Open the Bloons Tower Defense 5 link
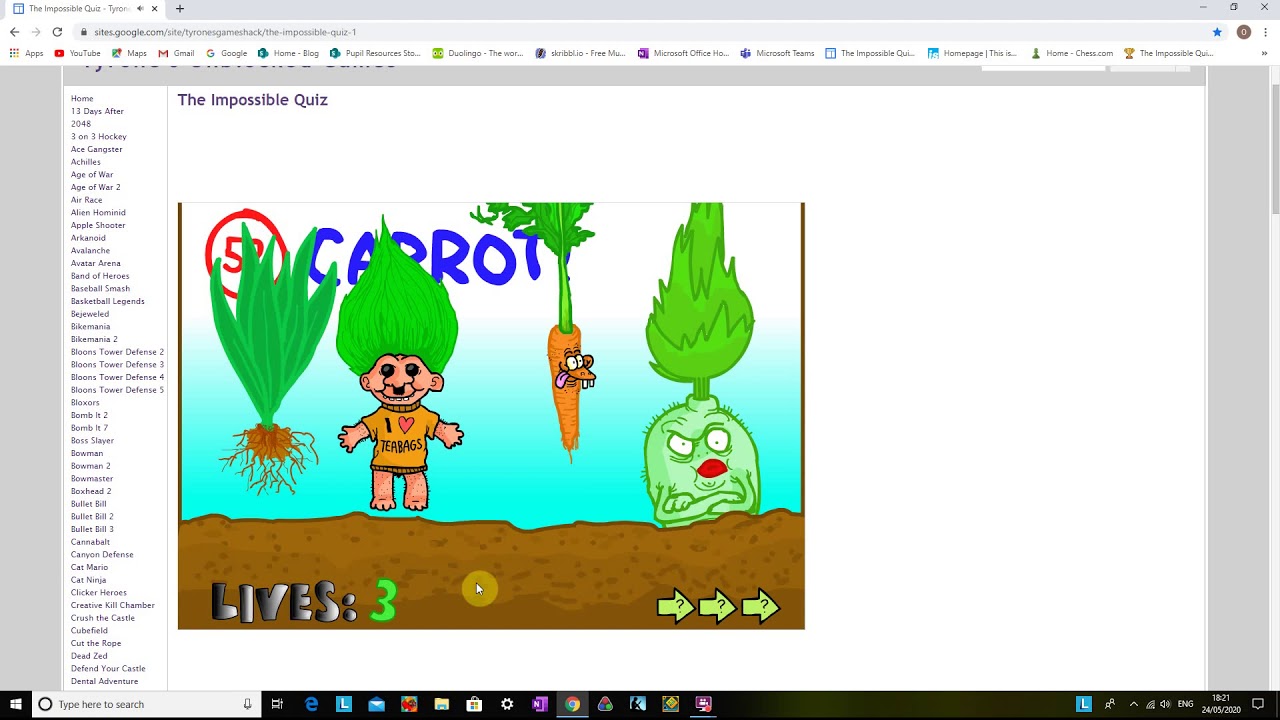The image size is (1280, 720). tap(117, 390)
